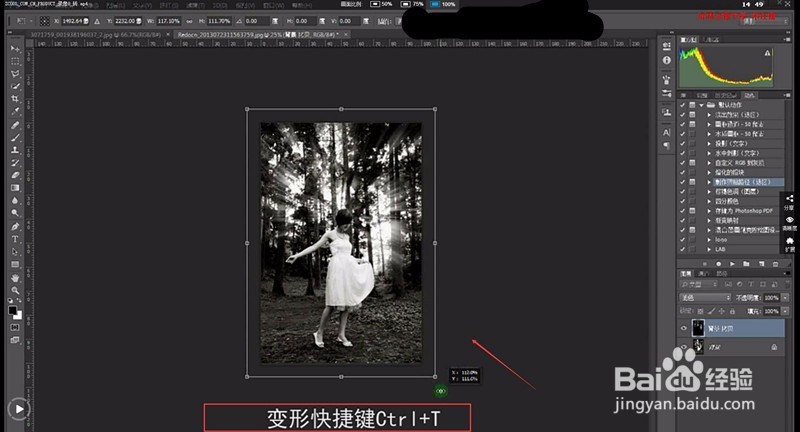Image resolution: width=800 pixels, height=432 pixels.
Task: Open the opacity slider dropdown arrow
Action: [x=785, y=298]
